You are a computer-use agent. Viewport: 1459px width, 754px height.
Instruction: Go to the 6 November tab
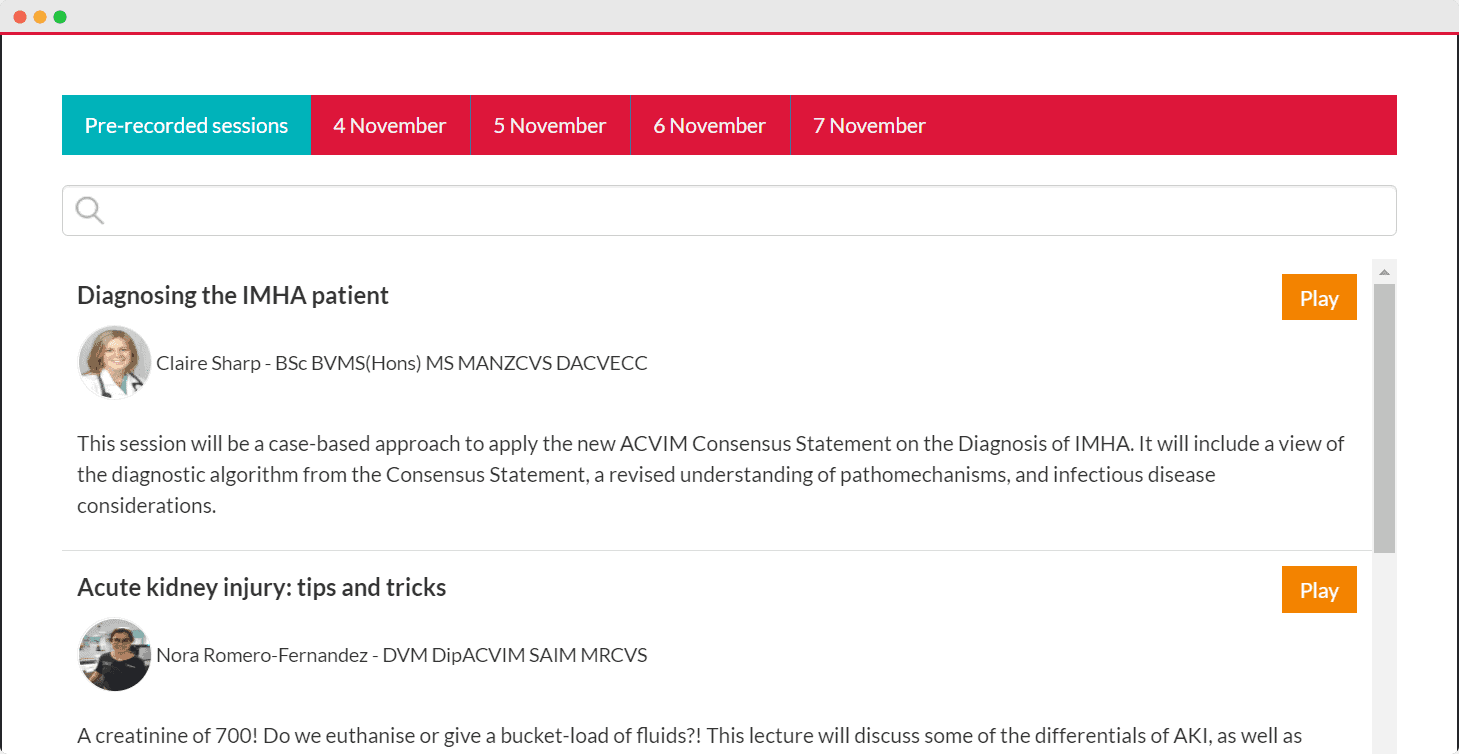[x=710, y=126]
